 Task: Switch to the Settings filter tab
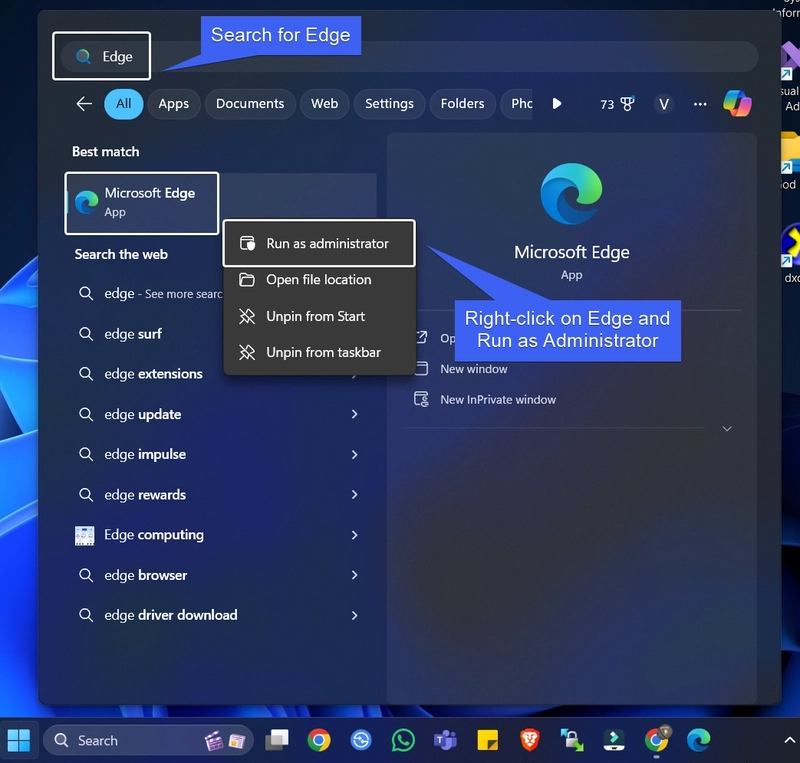point(389,104)
